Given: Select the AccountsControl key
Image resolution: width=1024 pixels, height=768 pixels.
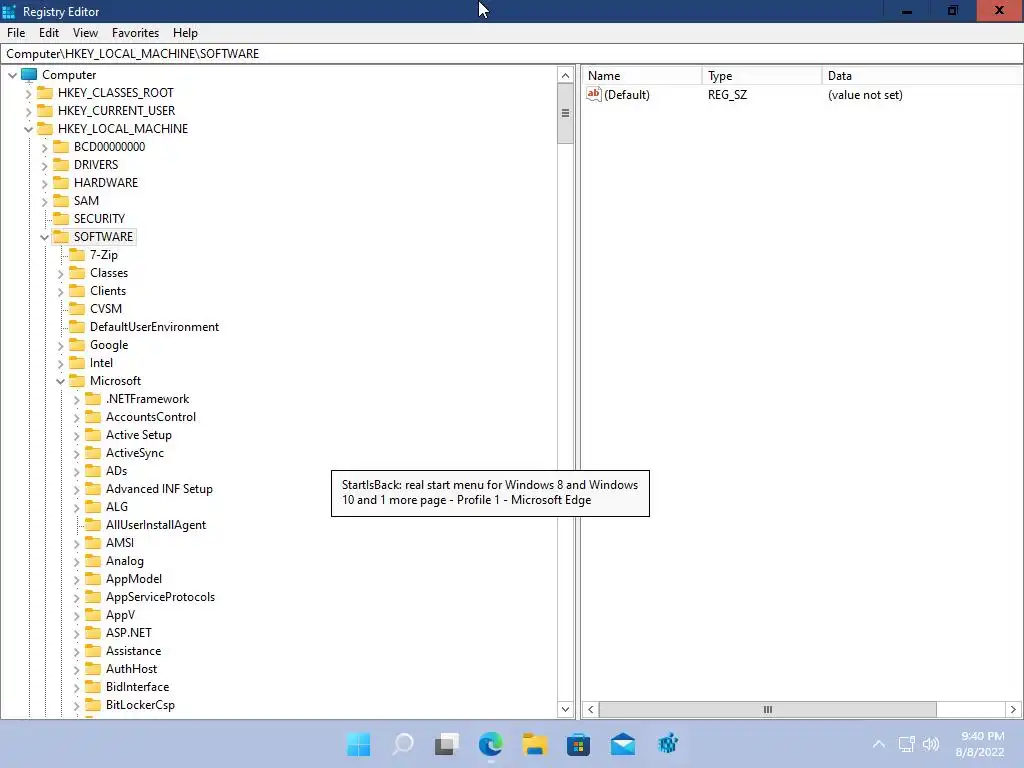Looking at the screenshot, I should (150, 417).
